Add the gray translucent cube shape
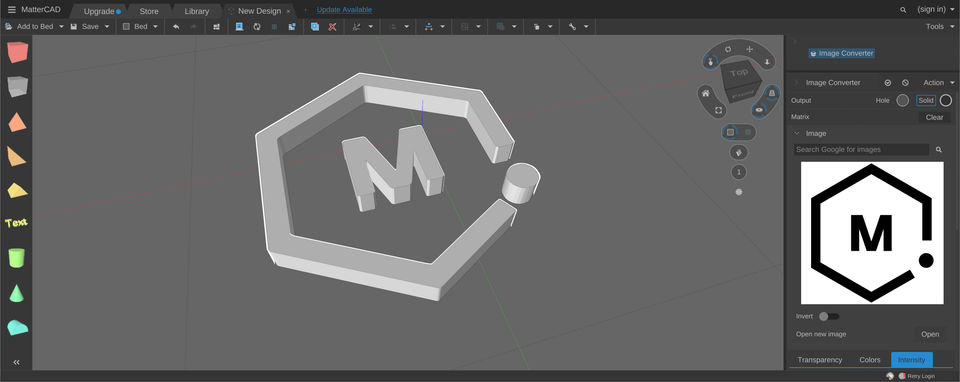The height and width of the screenshot is (382, 960). (17, 87)
